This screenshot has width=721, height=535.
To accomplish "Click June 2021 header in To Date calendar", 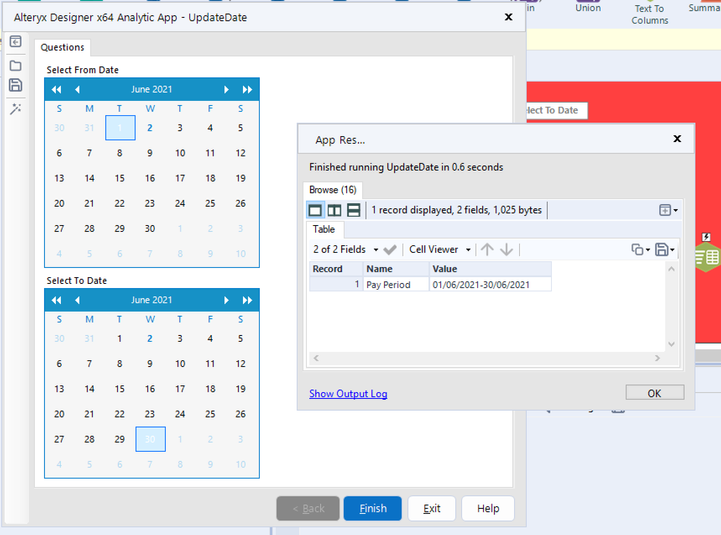I will coord(151,300).
